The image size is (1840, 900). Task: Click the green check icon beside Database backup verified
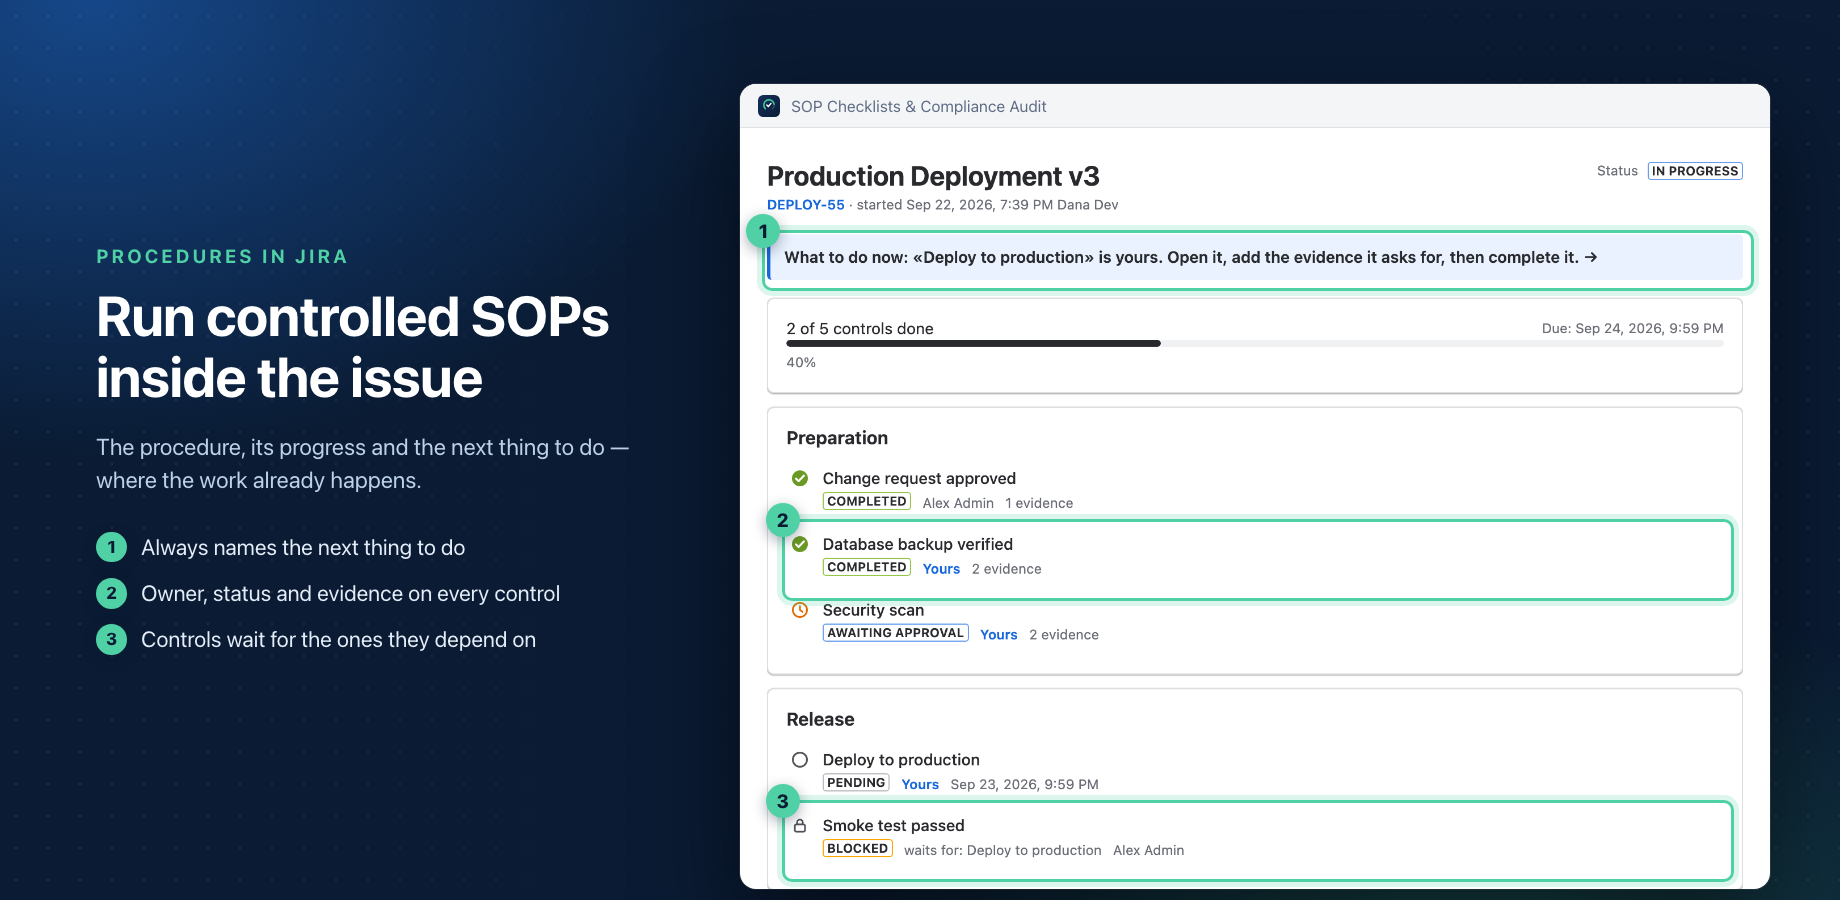click(x=800, y=544)
